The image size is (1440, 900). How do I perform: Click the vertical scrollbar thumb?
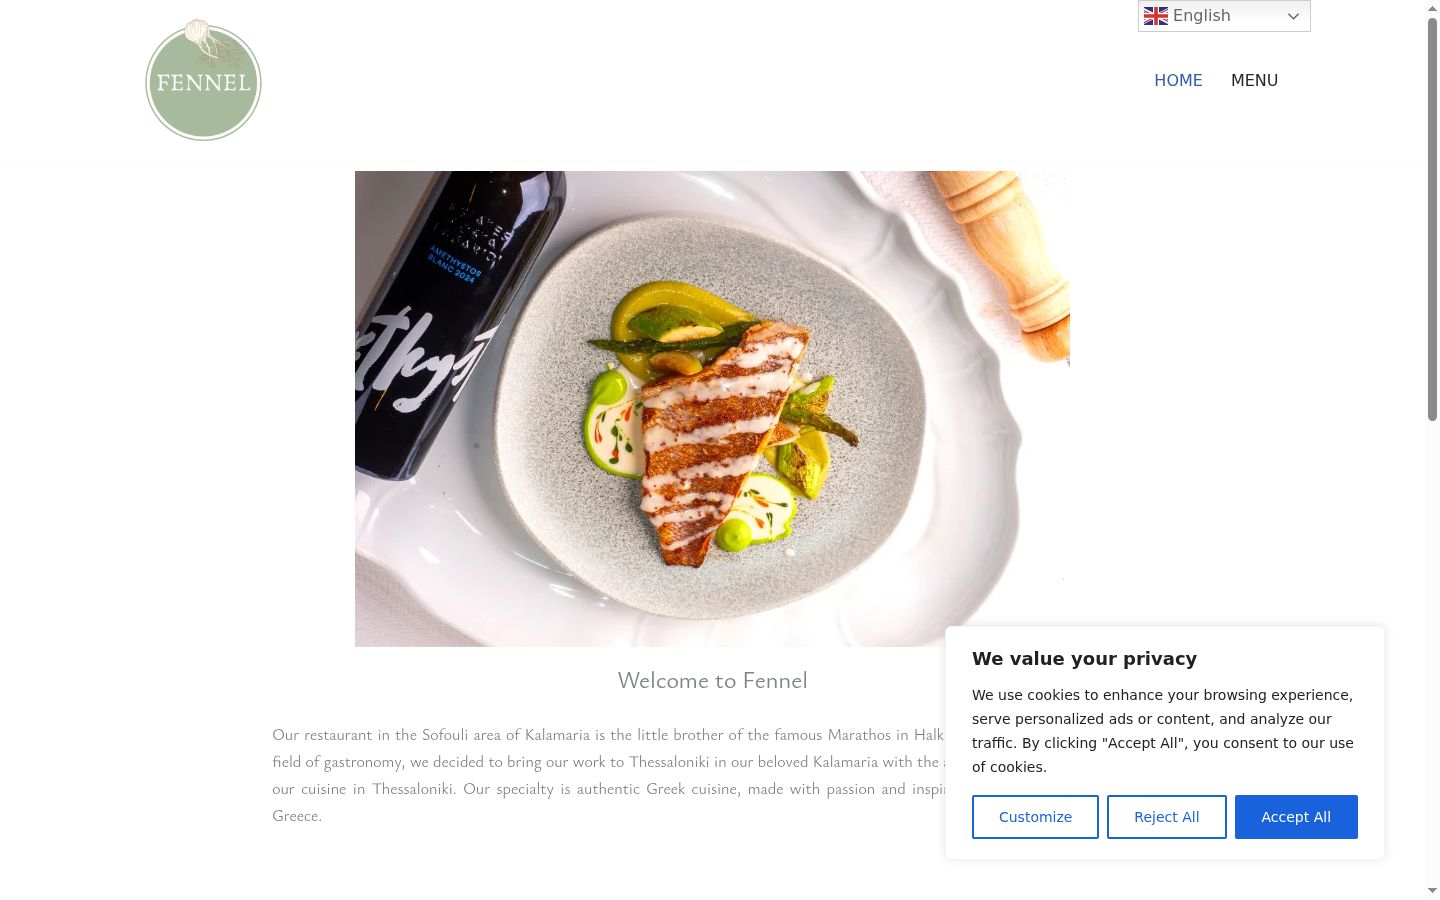pos(1432,219)
